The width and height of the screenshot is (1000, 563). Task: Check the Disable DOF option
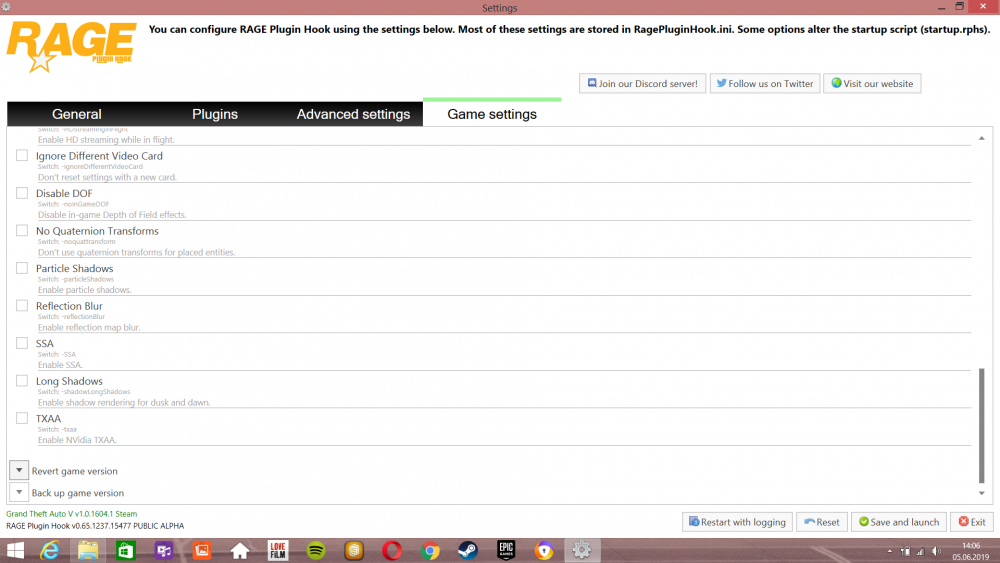[x=22, y=193]
